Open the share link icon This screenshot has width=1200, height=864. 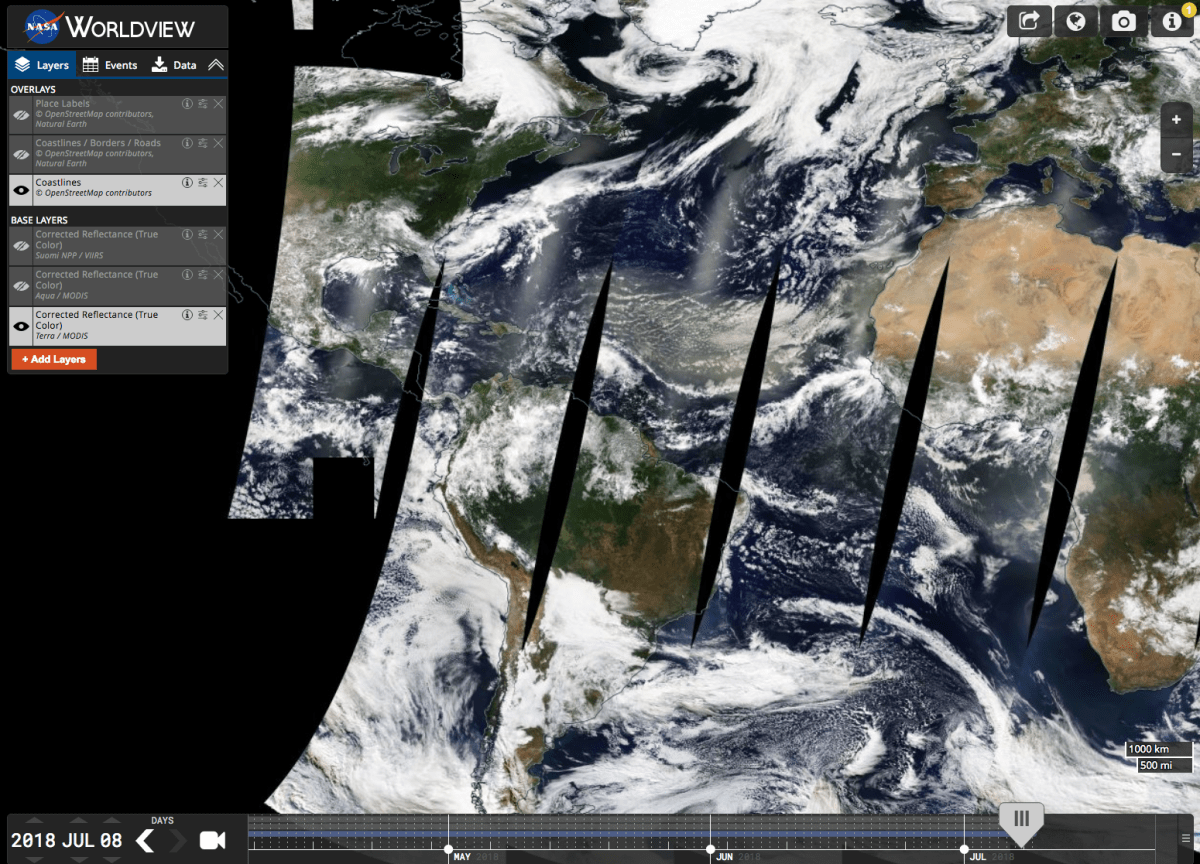click(1029, 21)
